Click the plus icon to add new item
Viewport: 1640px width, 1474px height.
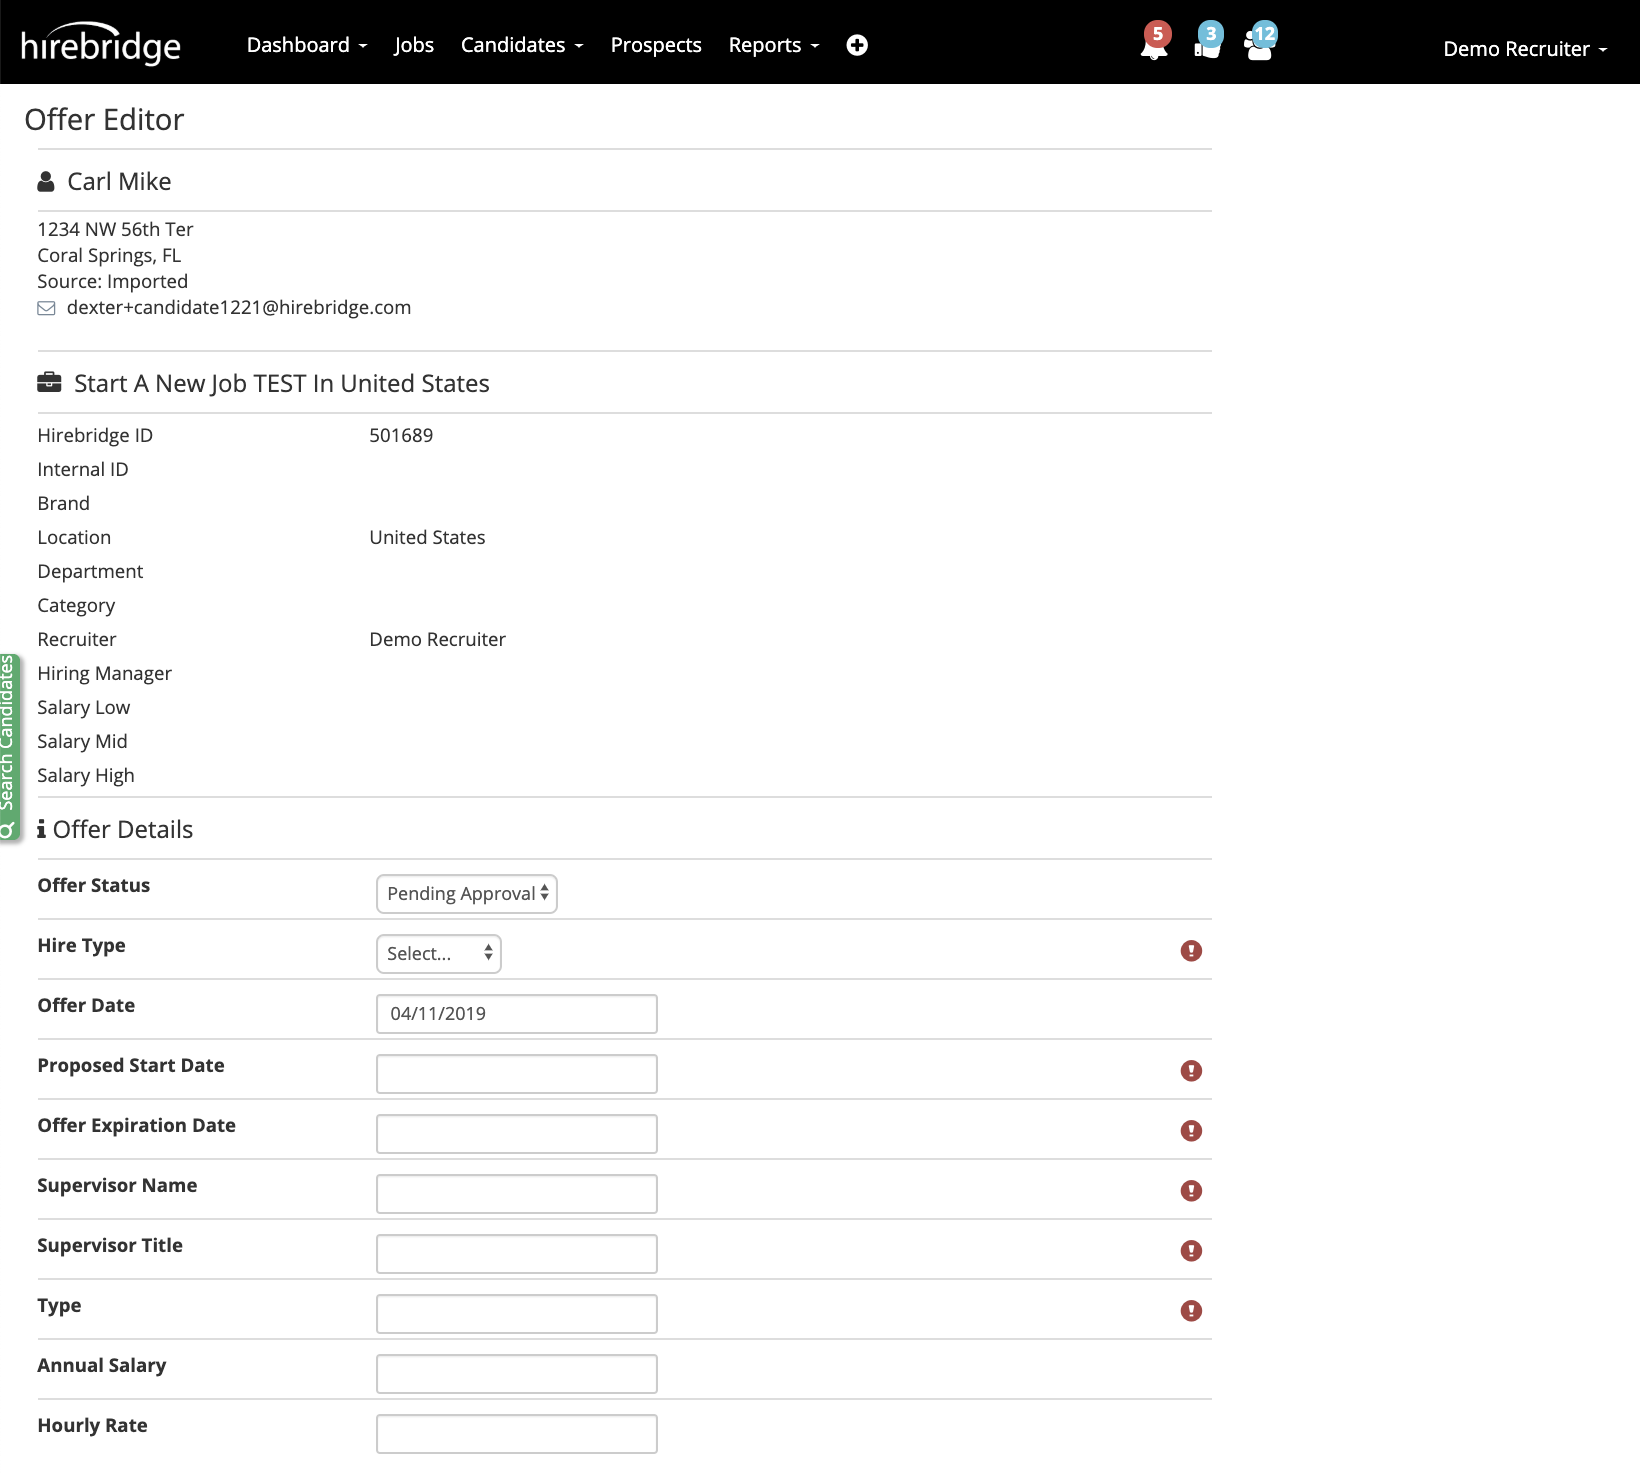click(x=857, y=44)
